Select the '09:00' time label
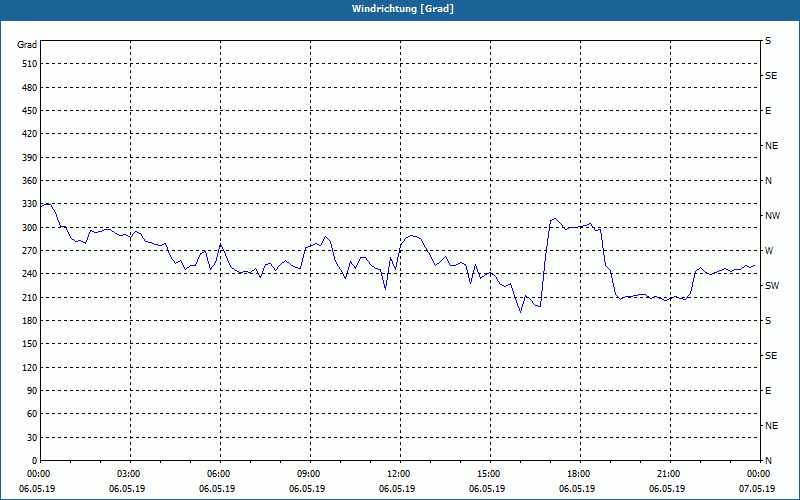The height and width of the screenshot is (500, 800). pos(308,474)
